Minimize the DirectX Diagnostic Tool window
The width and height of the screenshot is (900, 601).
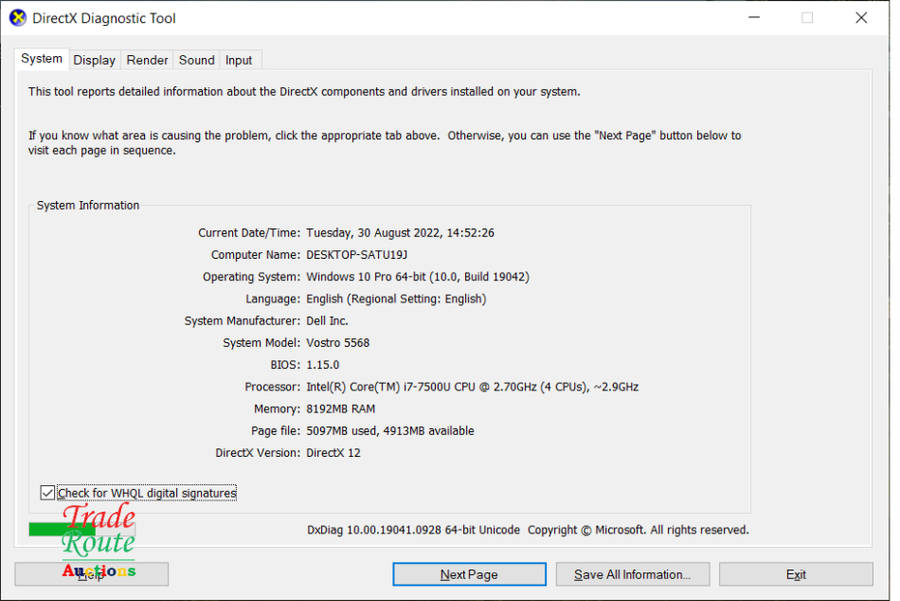coord(754,18)
